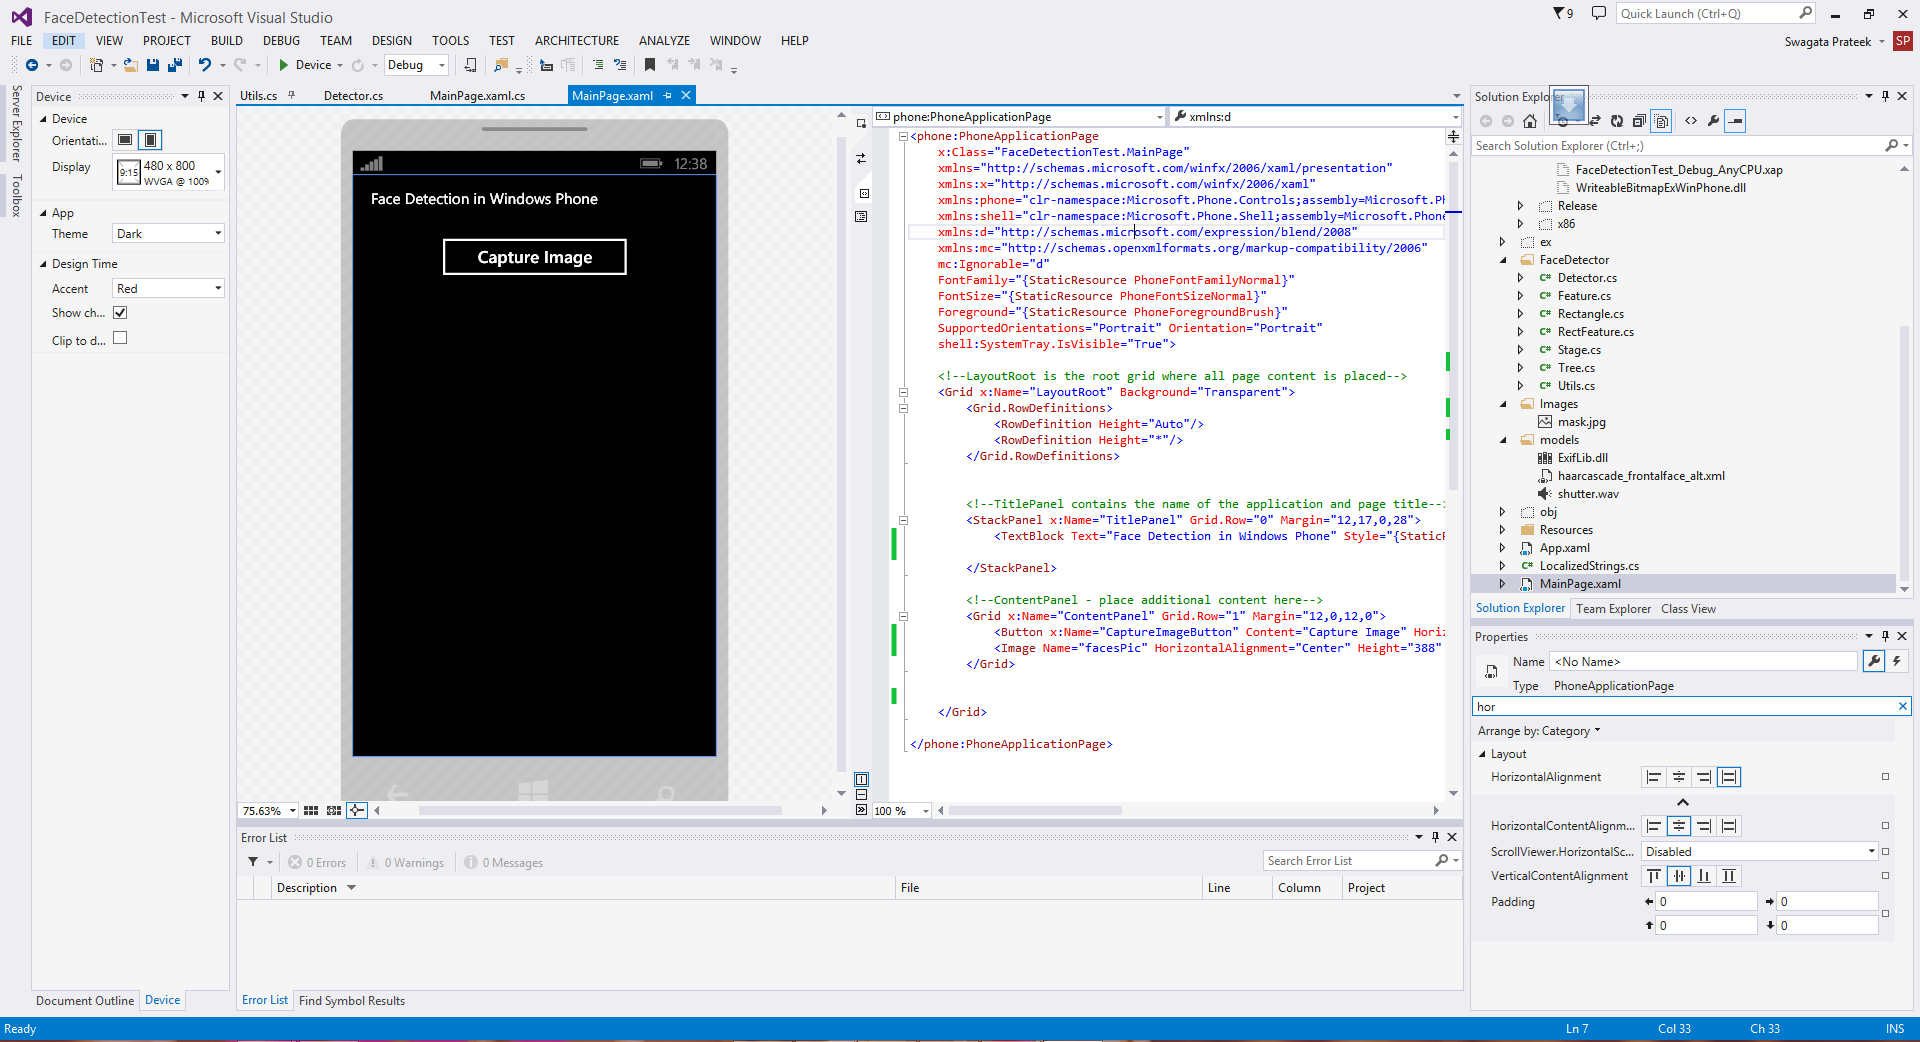Click the Quick Launch search box

(x=1715, y=13)
